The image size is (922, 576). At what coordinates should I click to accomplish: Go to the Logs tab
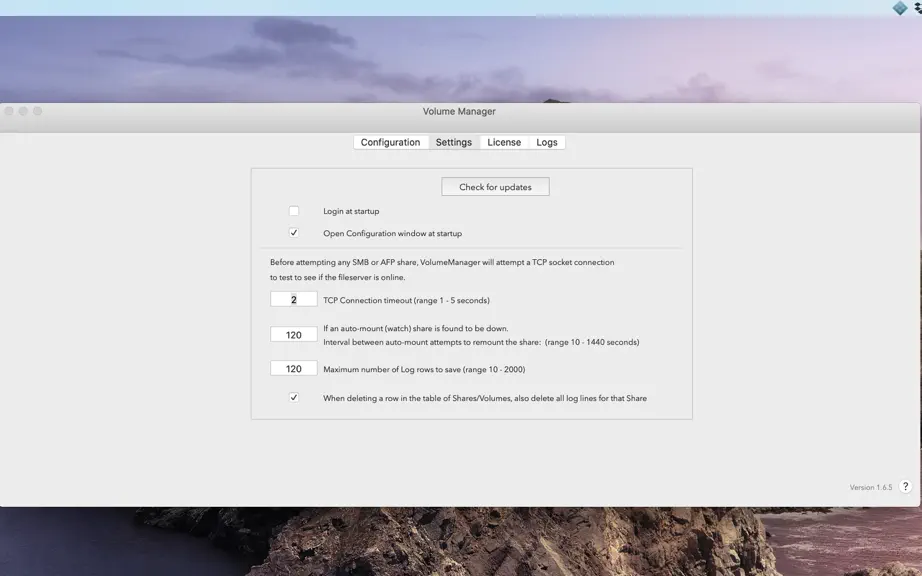pyautogui.click(x=547, y=142)
